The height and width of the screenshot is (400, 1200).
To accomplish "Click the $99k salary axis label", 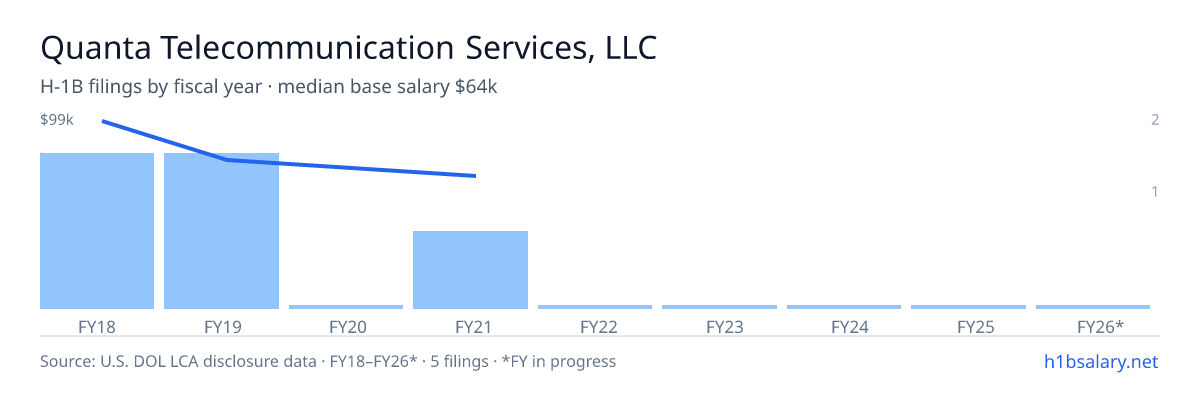I will (x=57, y=120).
